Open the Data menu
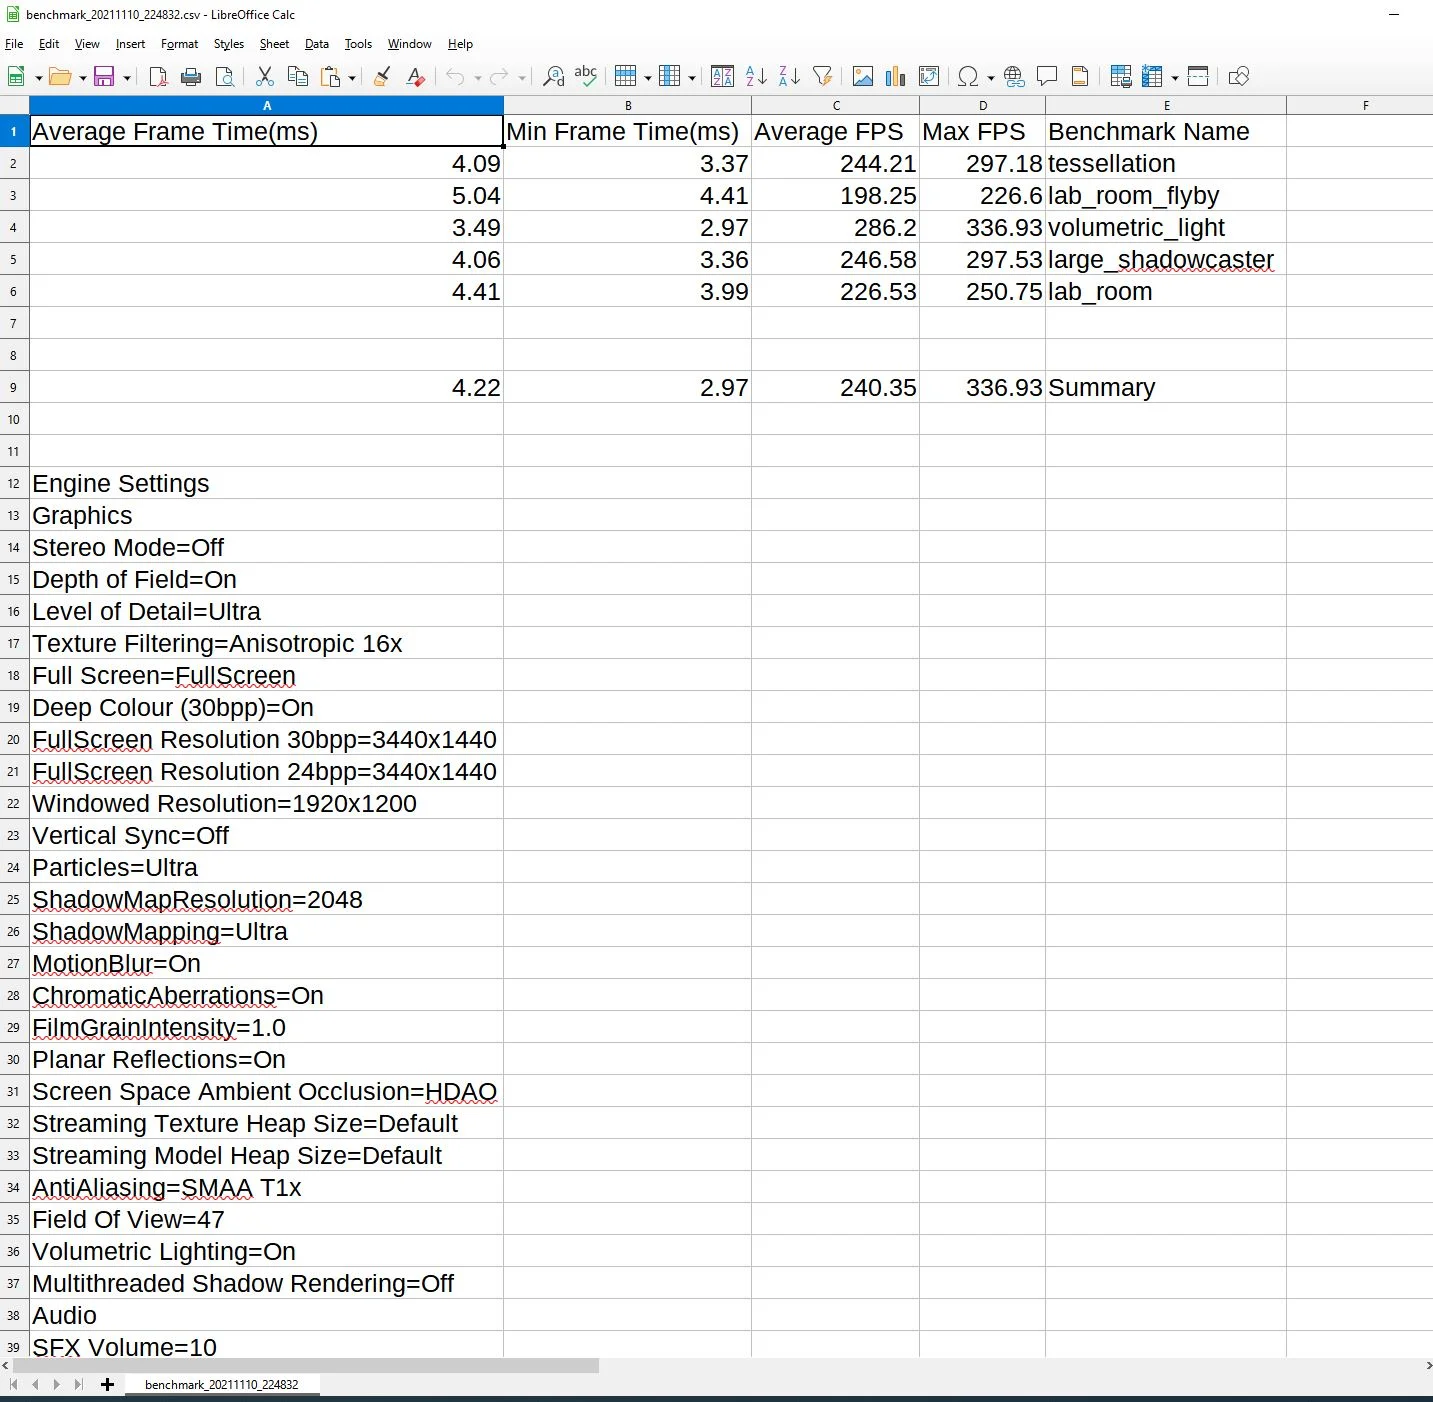 click(317, 44)
